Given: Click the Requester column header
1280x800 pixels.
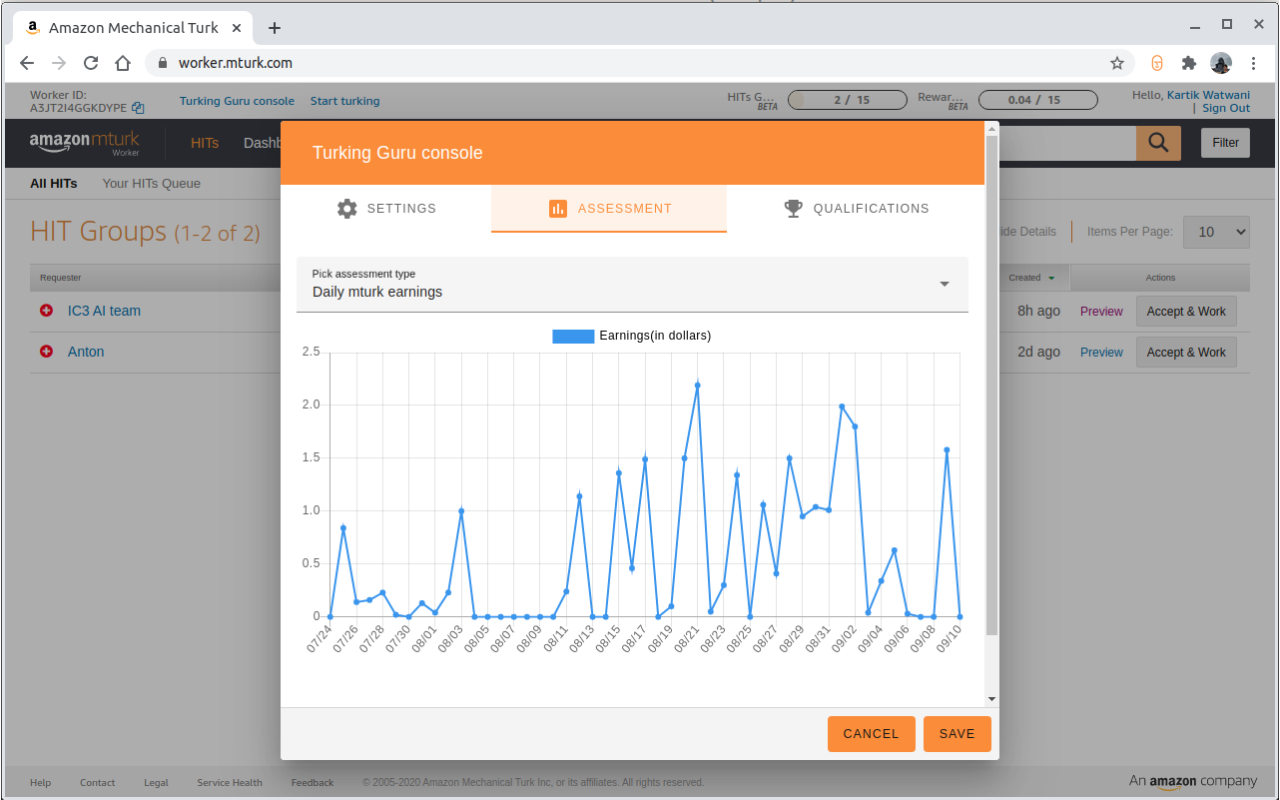Looking at the screenshot, I should click(x=61, y=278).
